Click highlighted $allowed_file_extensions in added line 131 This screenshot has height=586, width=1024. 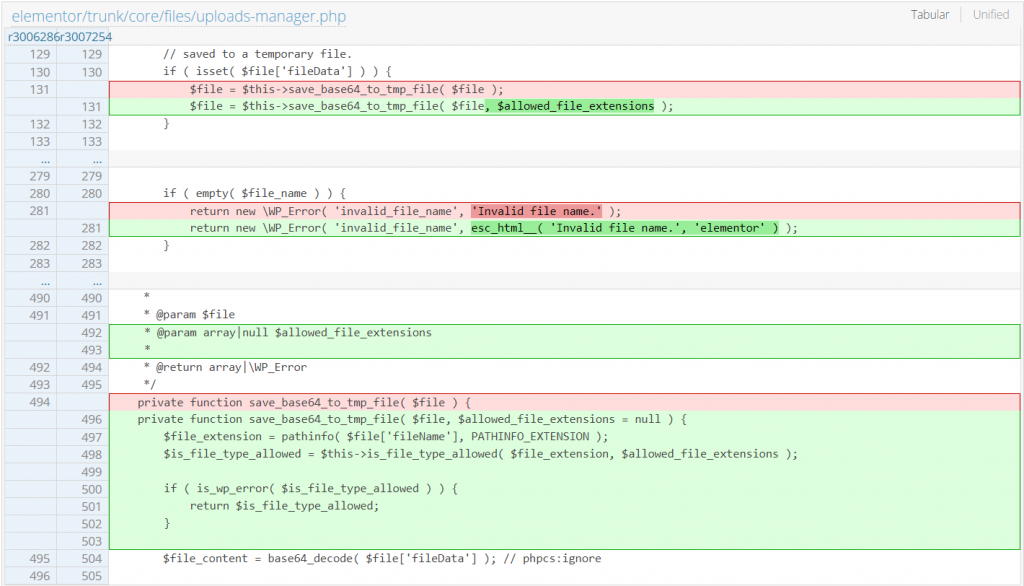[570, 106]
